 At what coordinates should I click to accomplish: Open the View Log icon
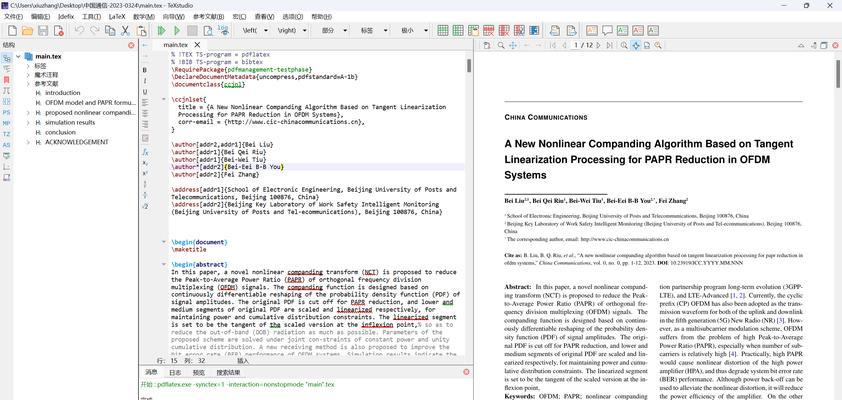coord(223,31)
